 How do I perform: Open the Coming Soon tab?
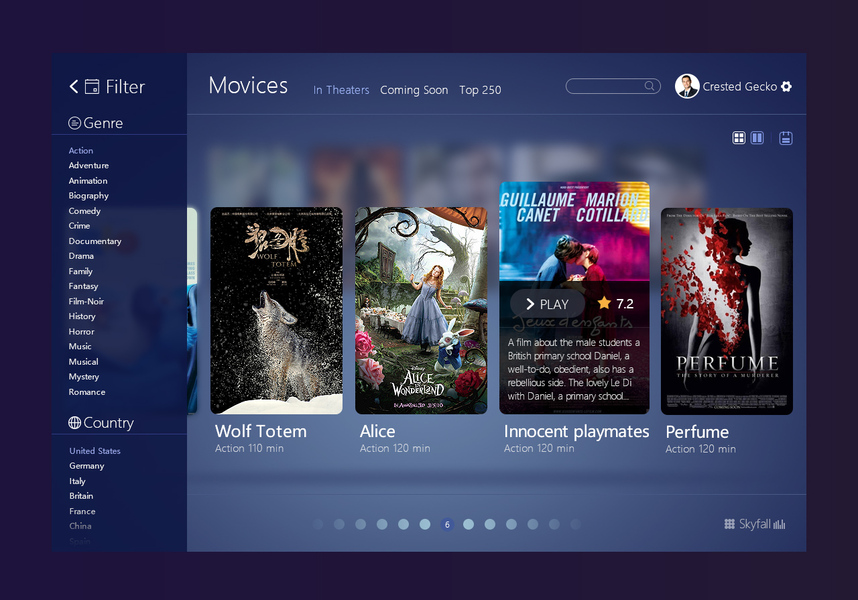pyautogui.click(x=414, y=90)
